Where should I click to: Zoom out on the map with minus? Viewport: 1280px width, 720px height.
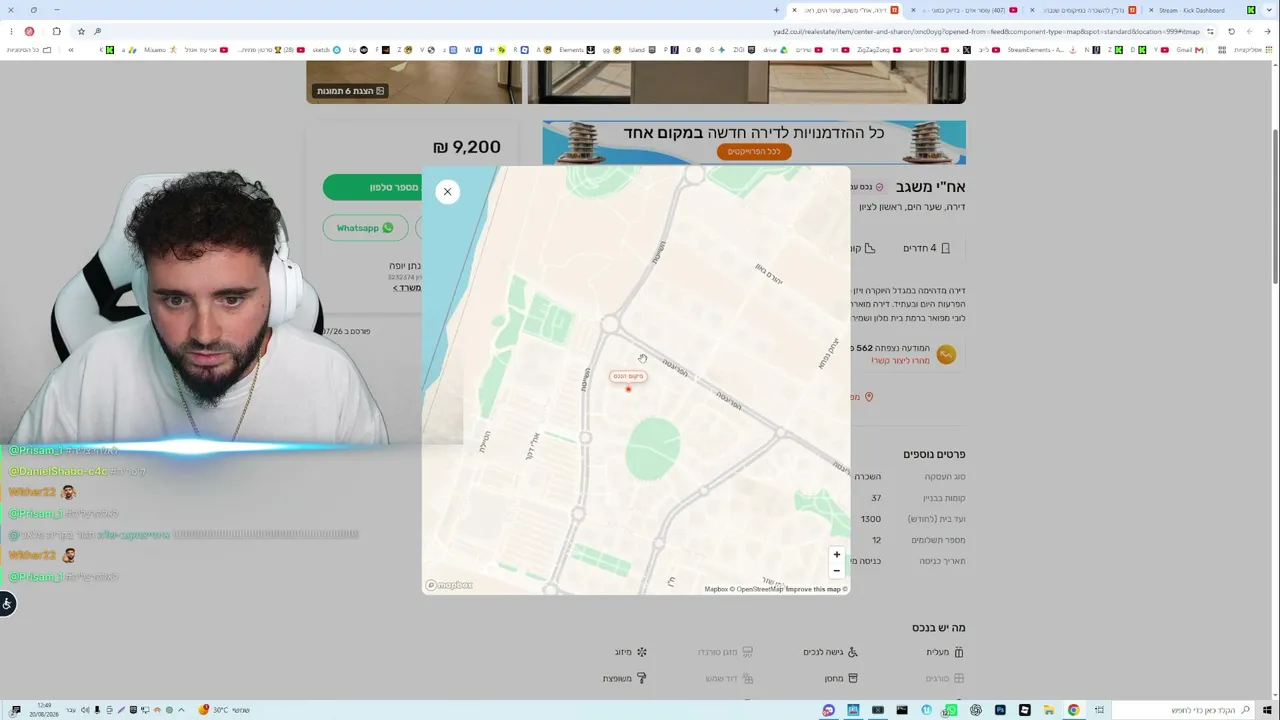pyautogui.click(x=837, y=571)
